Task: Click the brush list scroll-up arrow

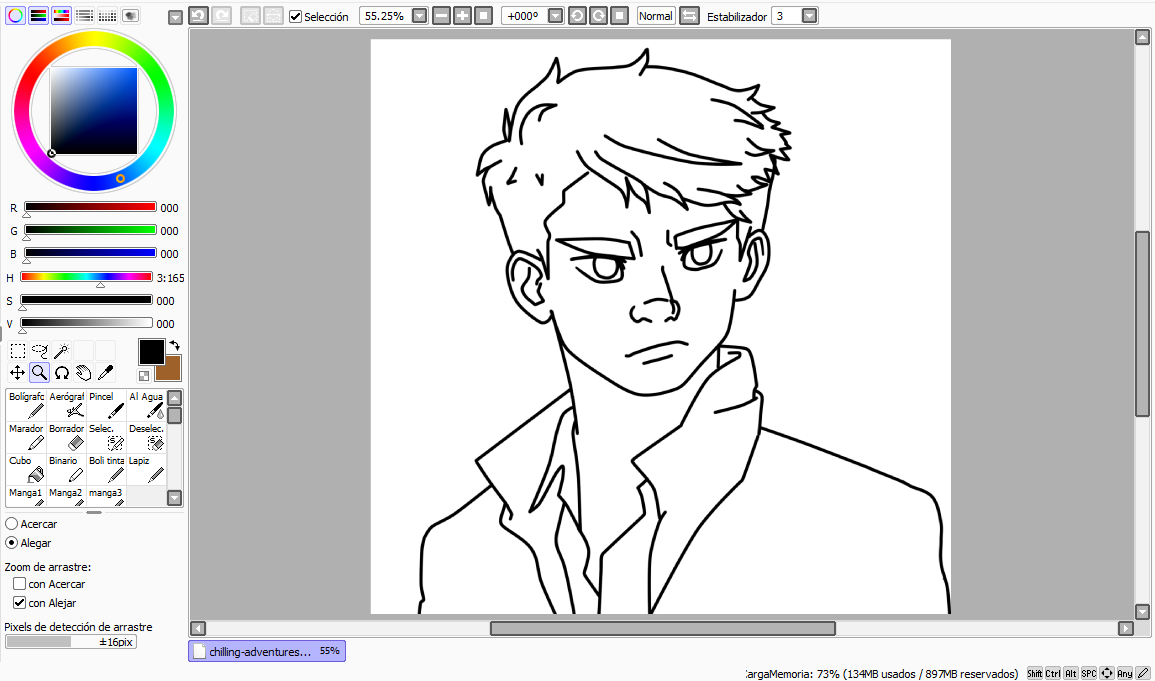Action: [175, 398]
